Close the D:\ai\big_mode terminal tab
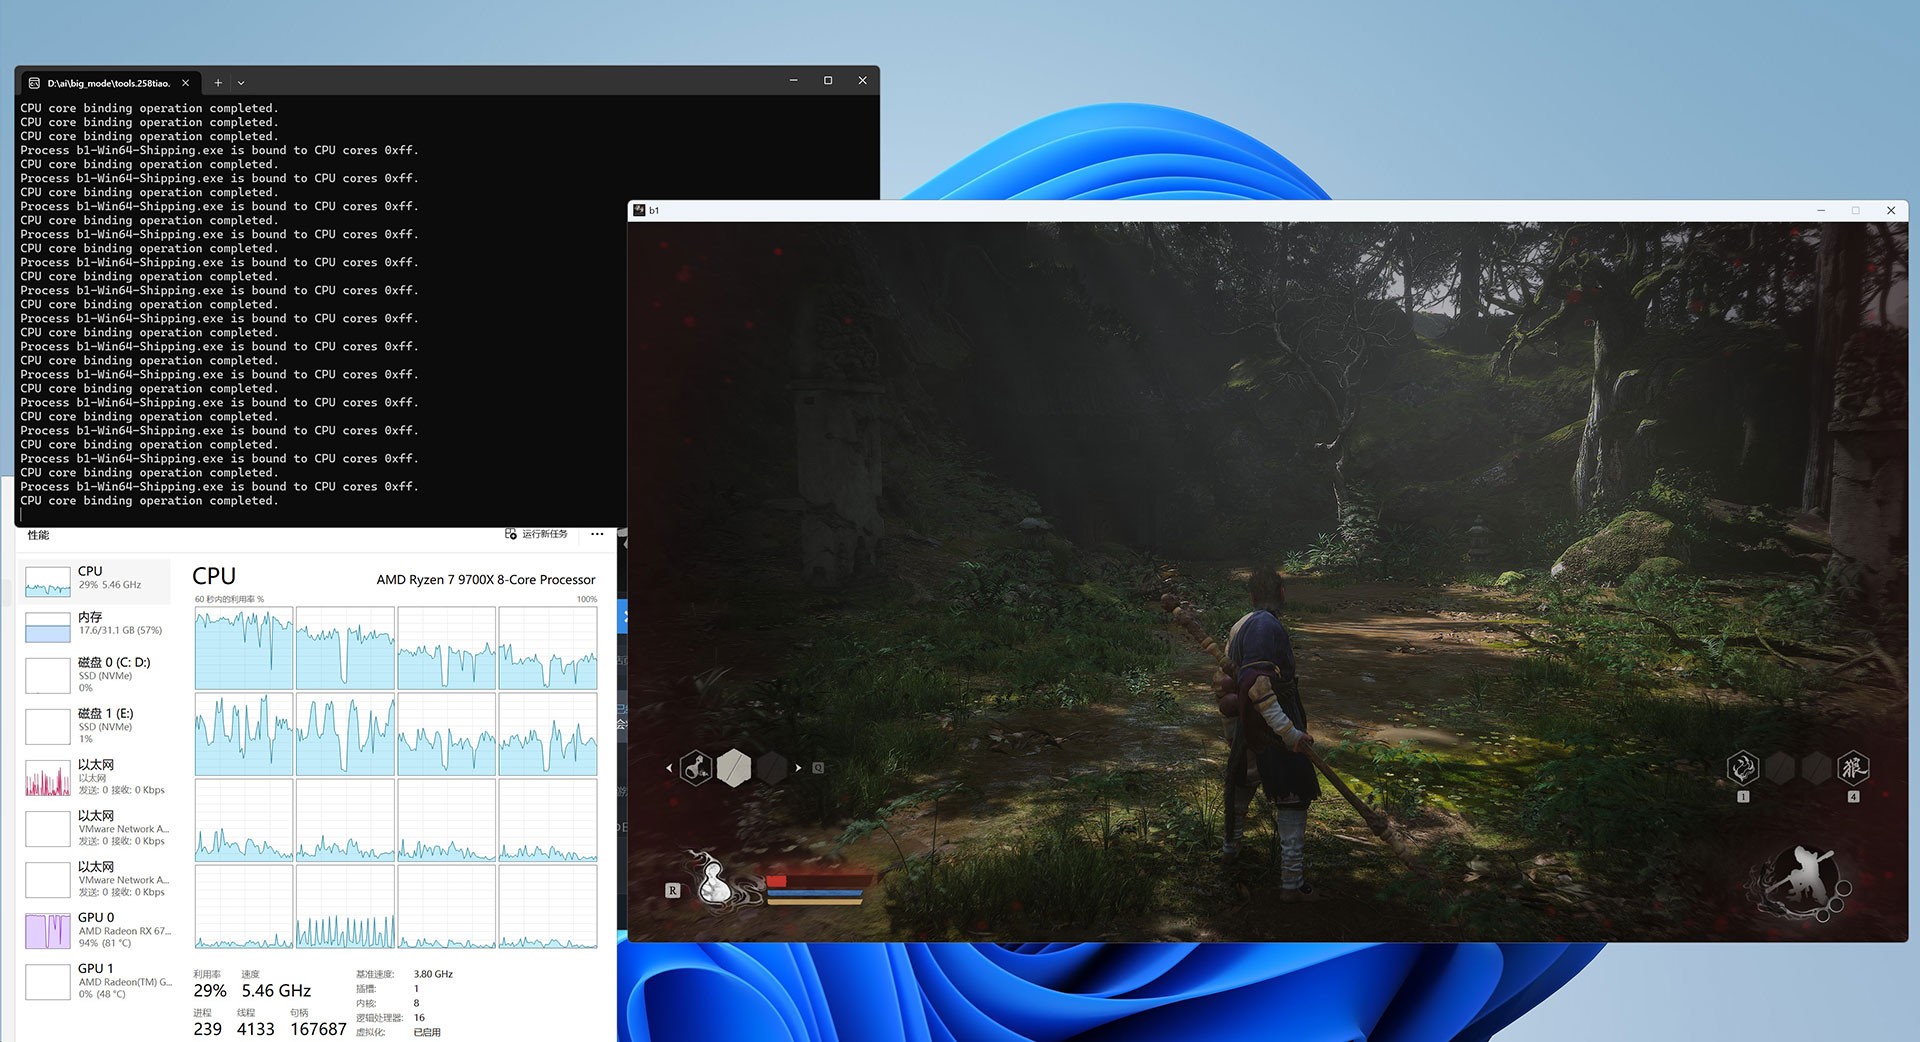Screen dimensions: 1920x1042 (185, 83)
